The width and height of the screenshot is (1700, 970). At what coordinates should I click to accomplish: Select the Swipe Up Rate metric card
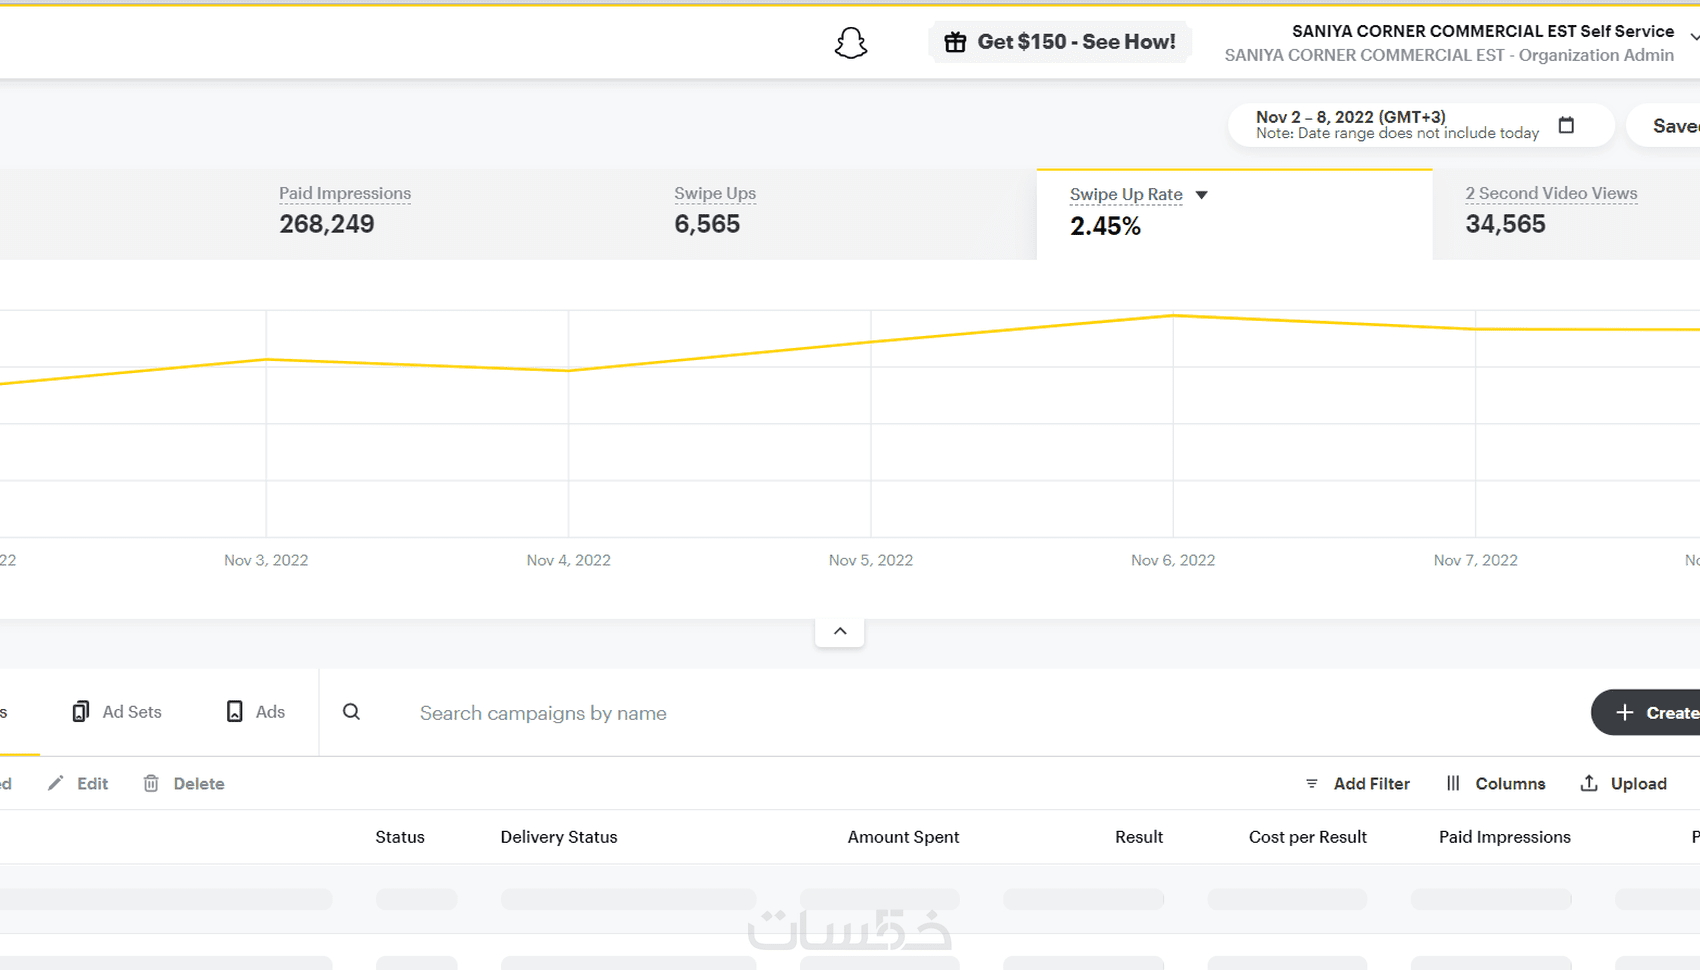(x=1234, y=214)
